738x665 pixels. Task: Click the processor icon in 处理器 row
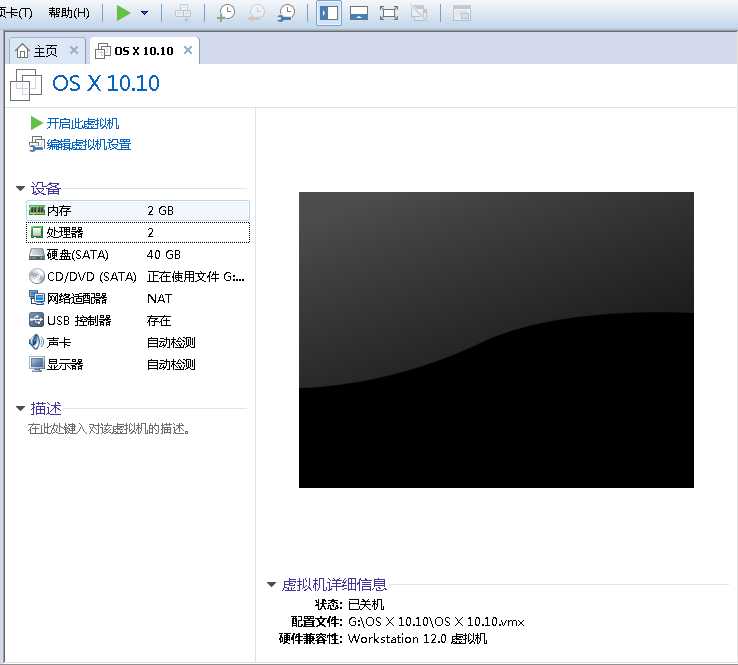[36, 232]
